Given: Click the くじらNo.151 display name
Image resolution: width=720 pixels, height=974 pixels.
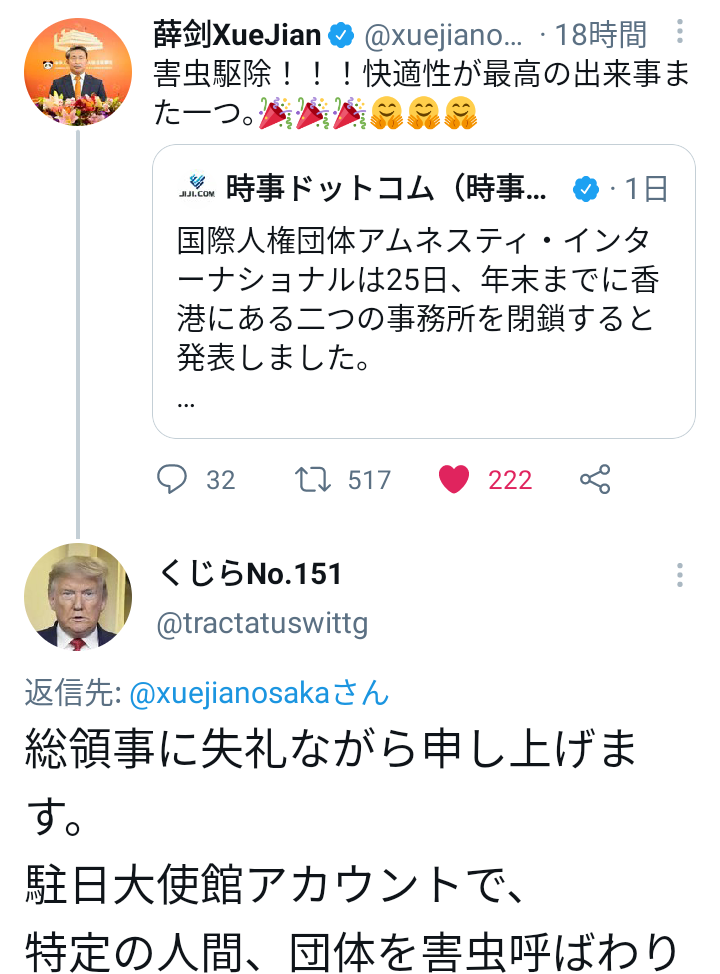Looking at the screenshot, I should coord(249,574).
